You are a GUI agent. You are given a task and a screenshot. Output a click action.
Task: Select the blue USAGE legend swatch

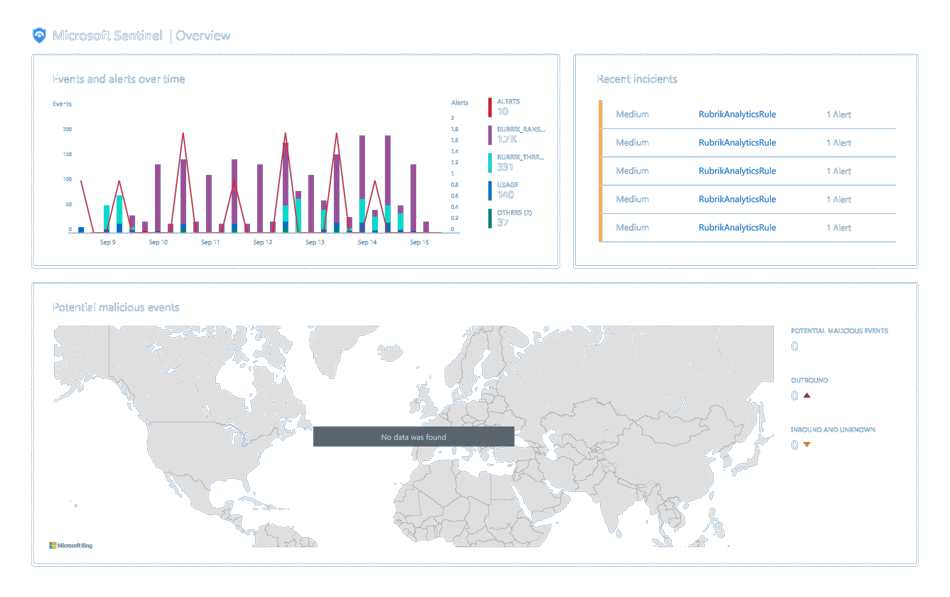click(490, 191)
